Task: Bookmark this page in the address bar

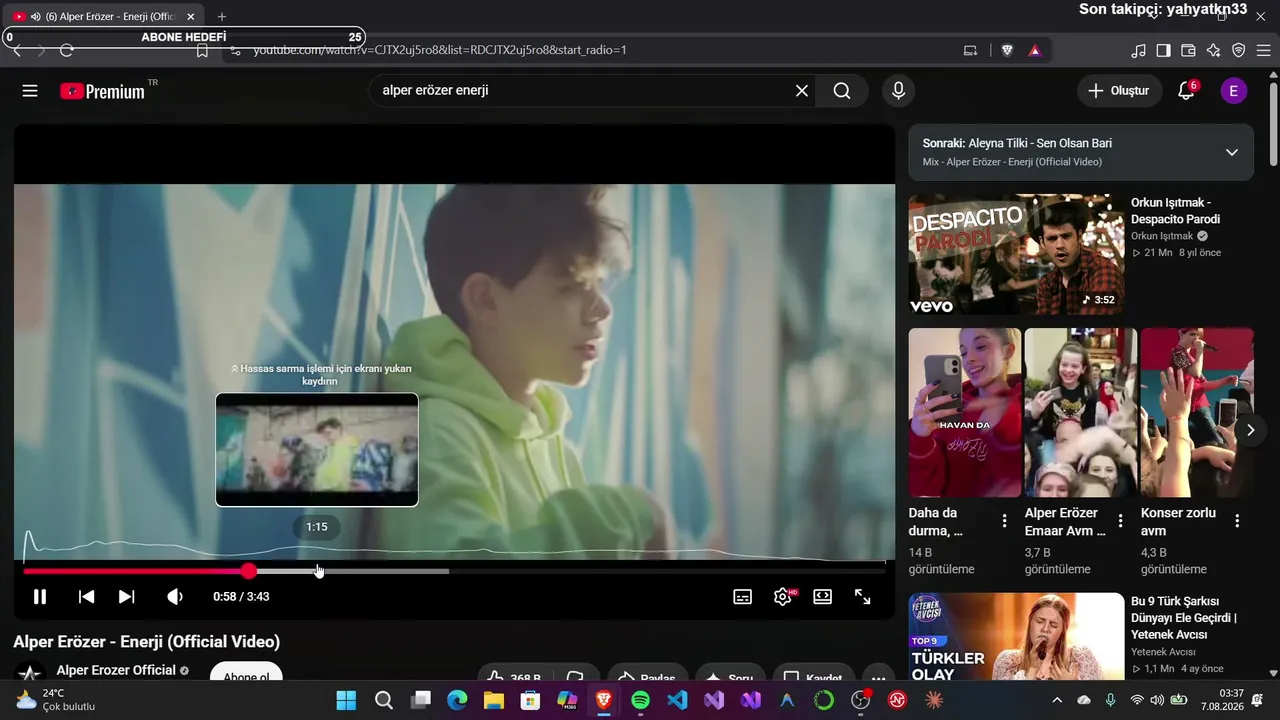Action: (202, 50)
